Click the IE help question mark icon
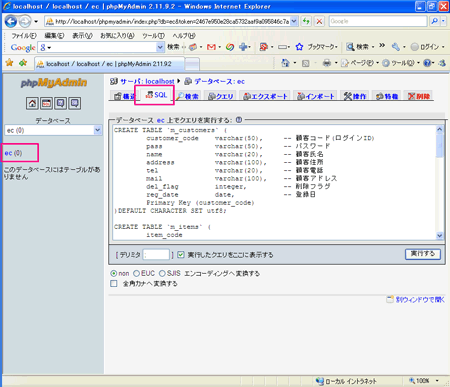Viewport: 450px width, 387px height. 427,63
